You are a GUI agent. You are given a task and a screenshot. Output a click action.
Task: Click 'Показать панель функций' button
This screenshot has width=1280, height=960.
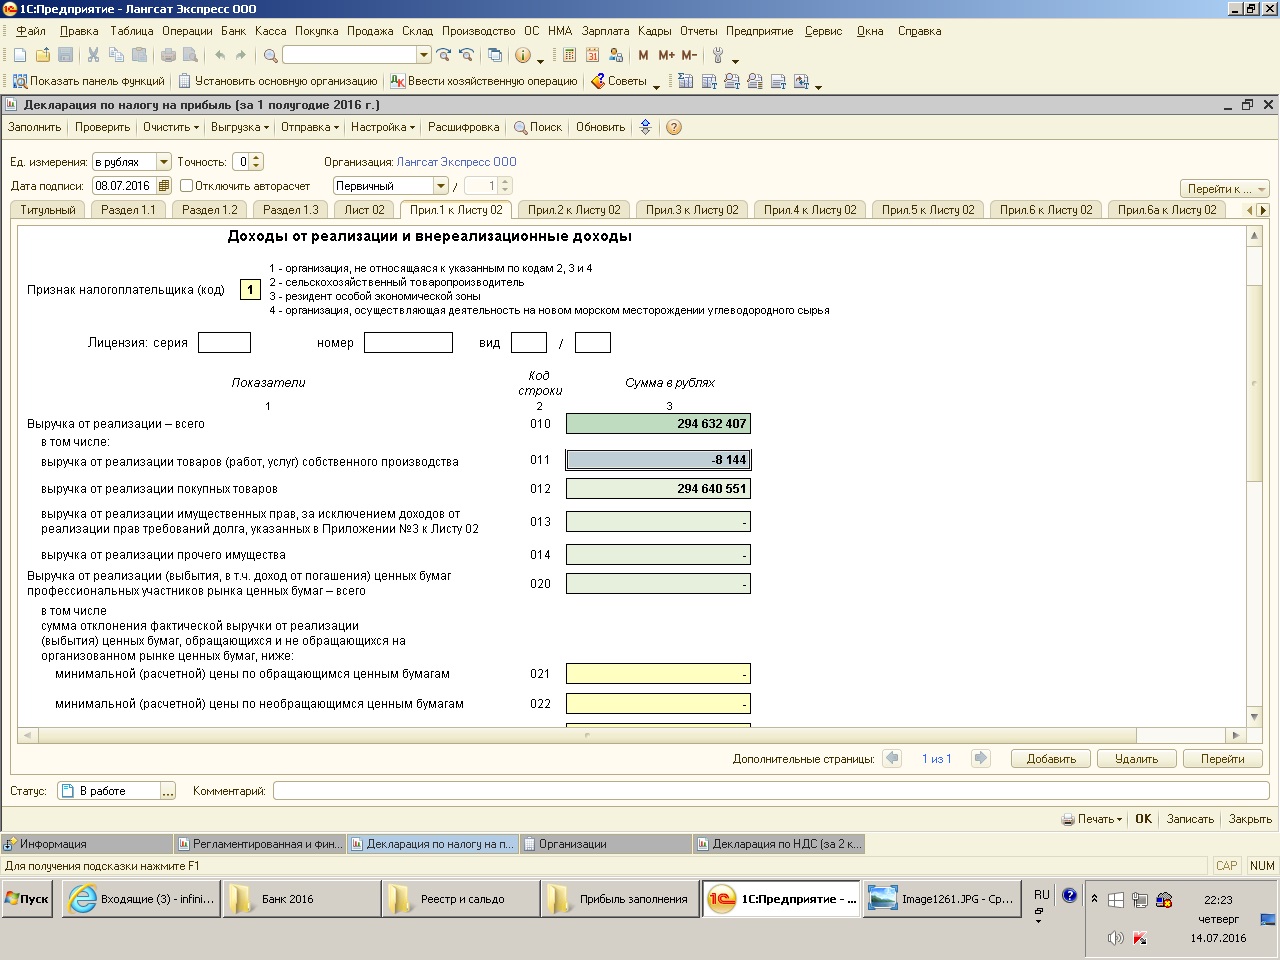[88, 81]
